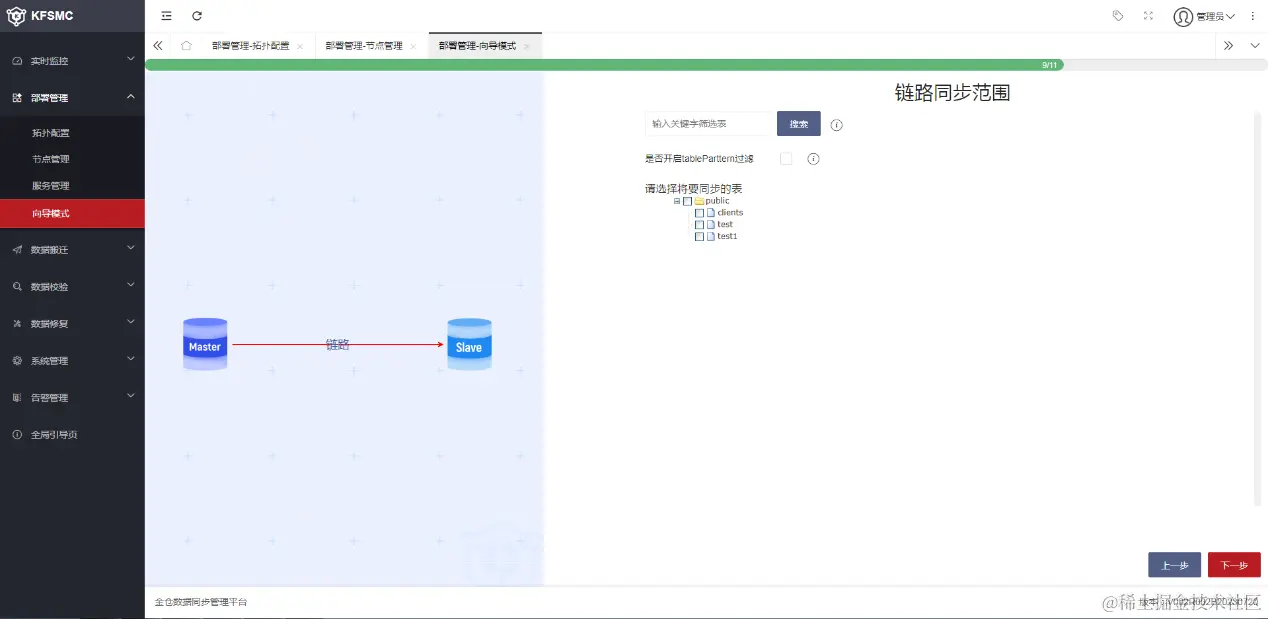
Task: Click the KFSMC logo icon
Action: point(16,15)
